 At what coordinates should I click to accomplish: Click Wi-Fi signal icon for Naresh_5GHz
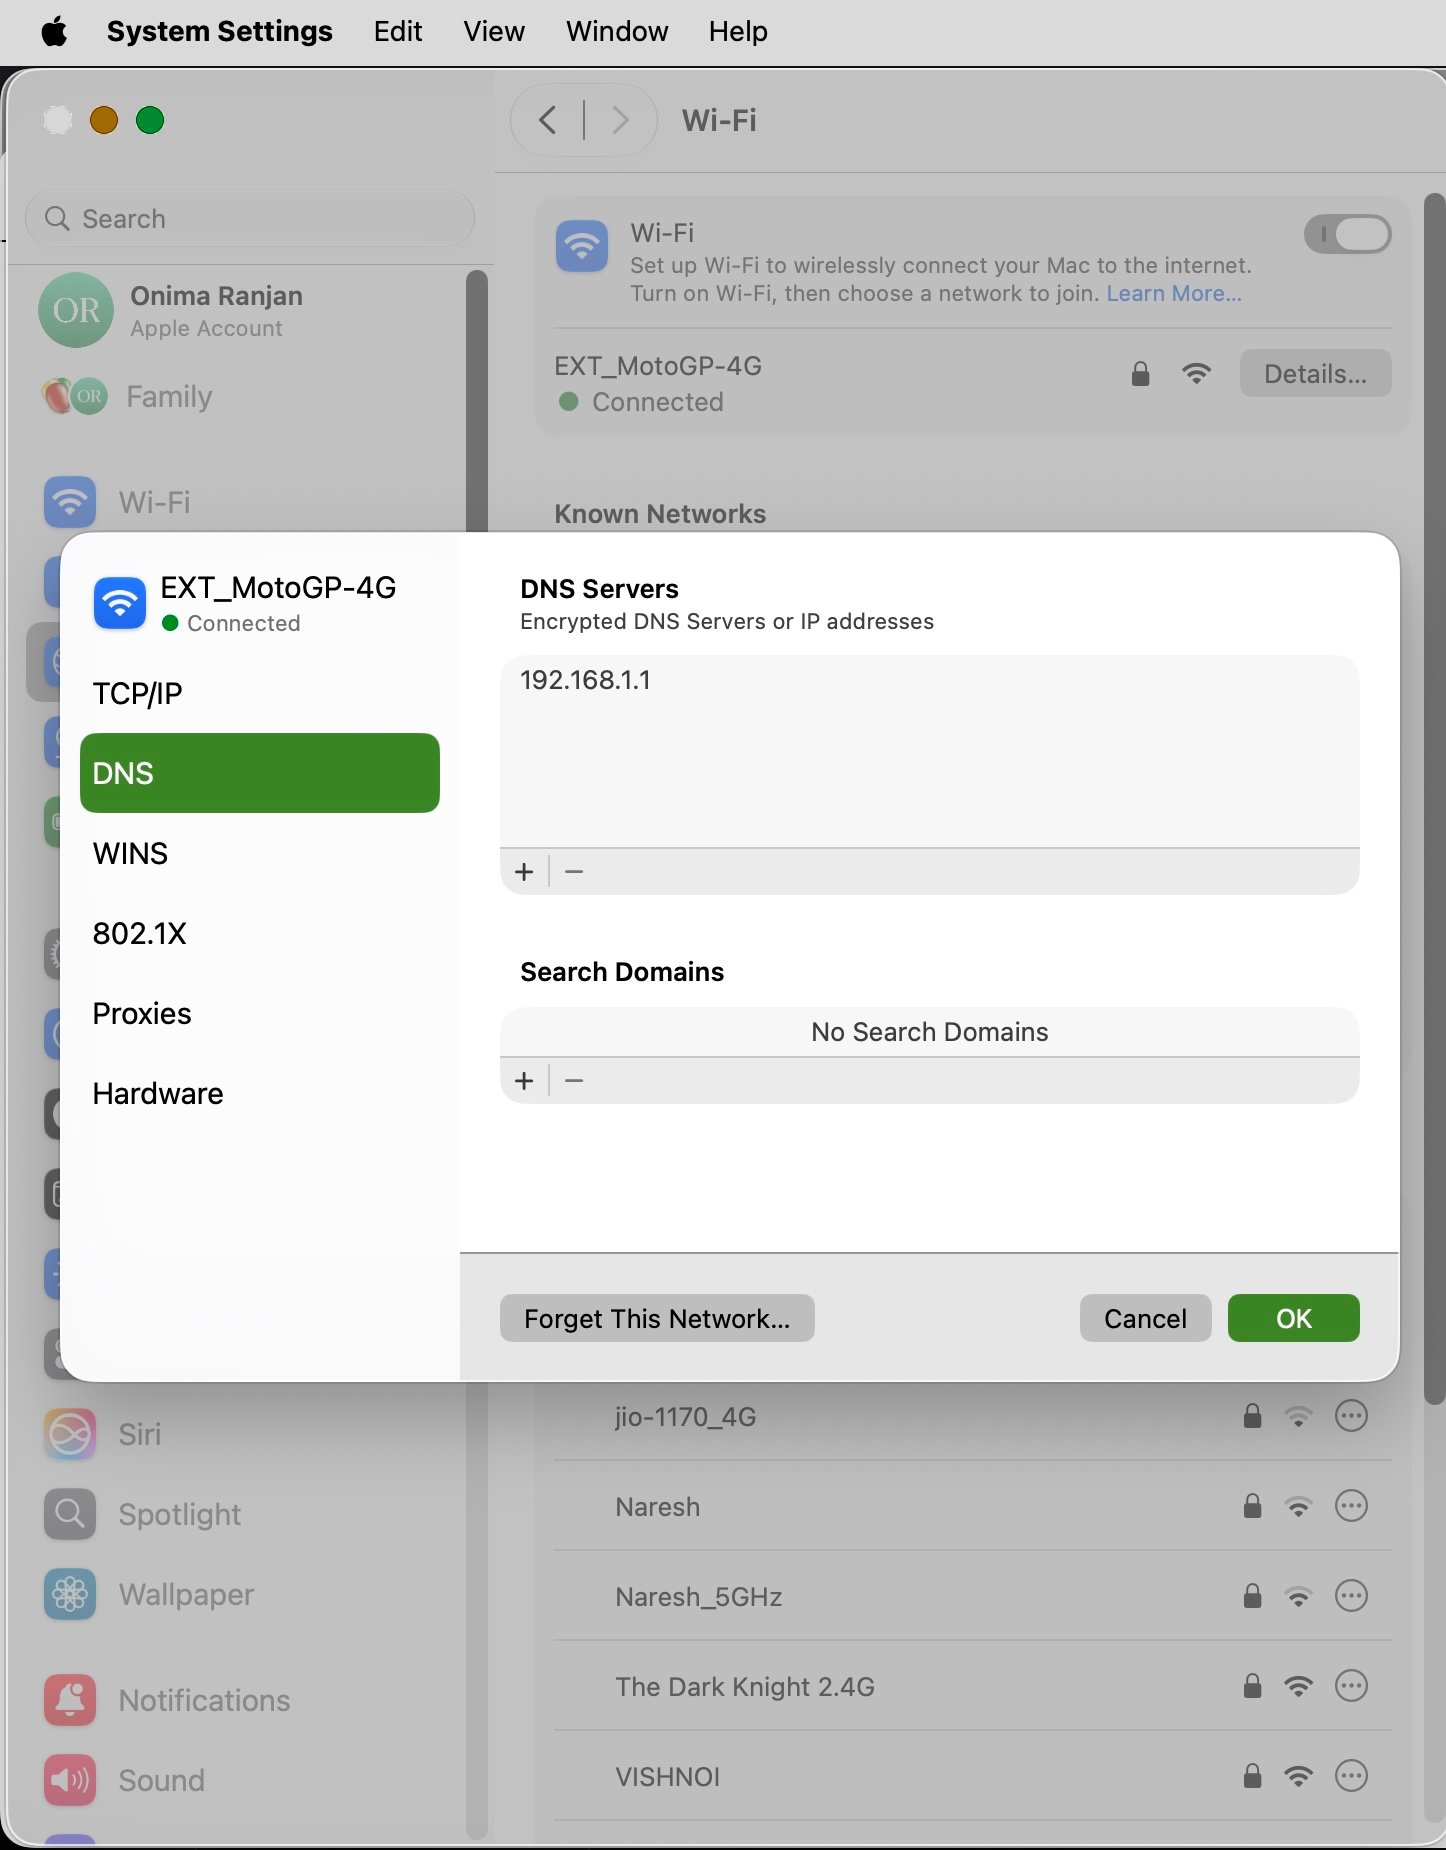1298,1596
